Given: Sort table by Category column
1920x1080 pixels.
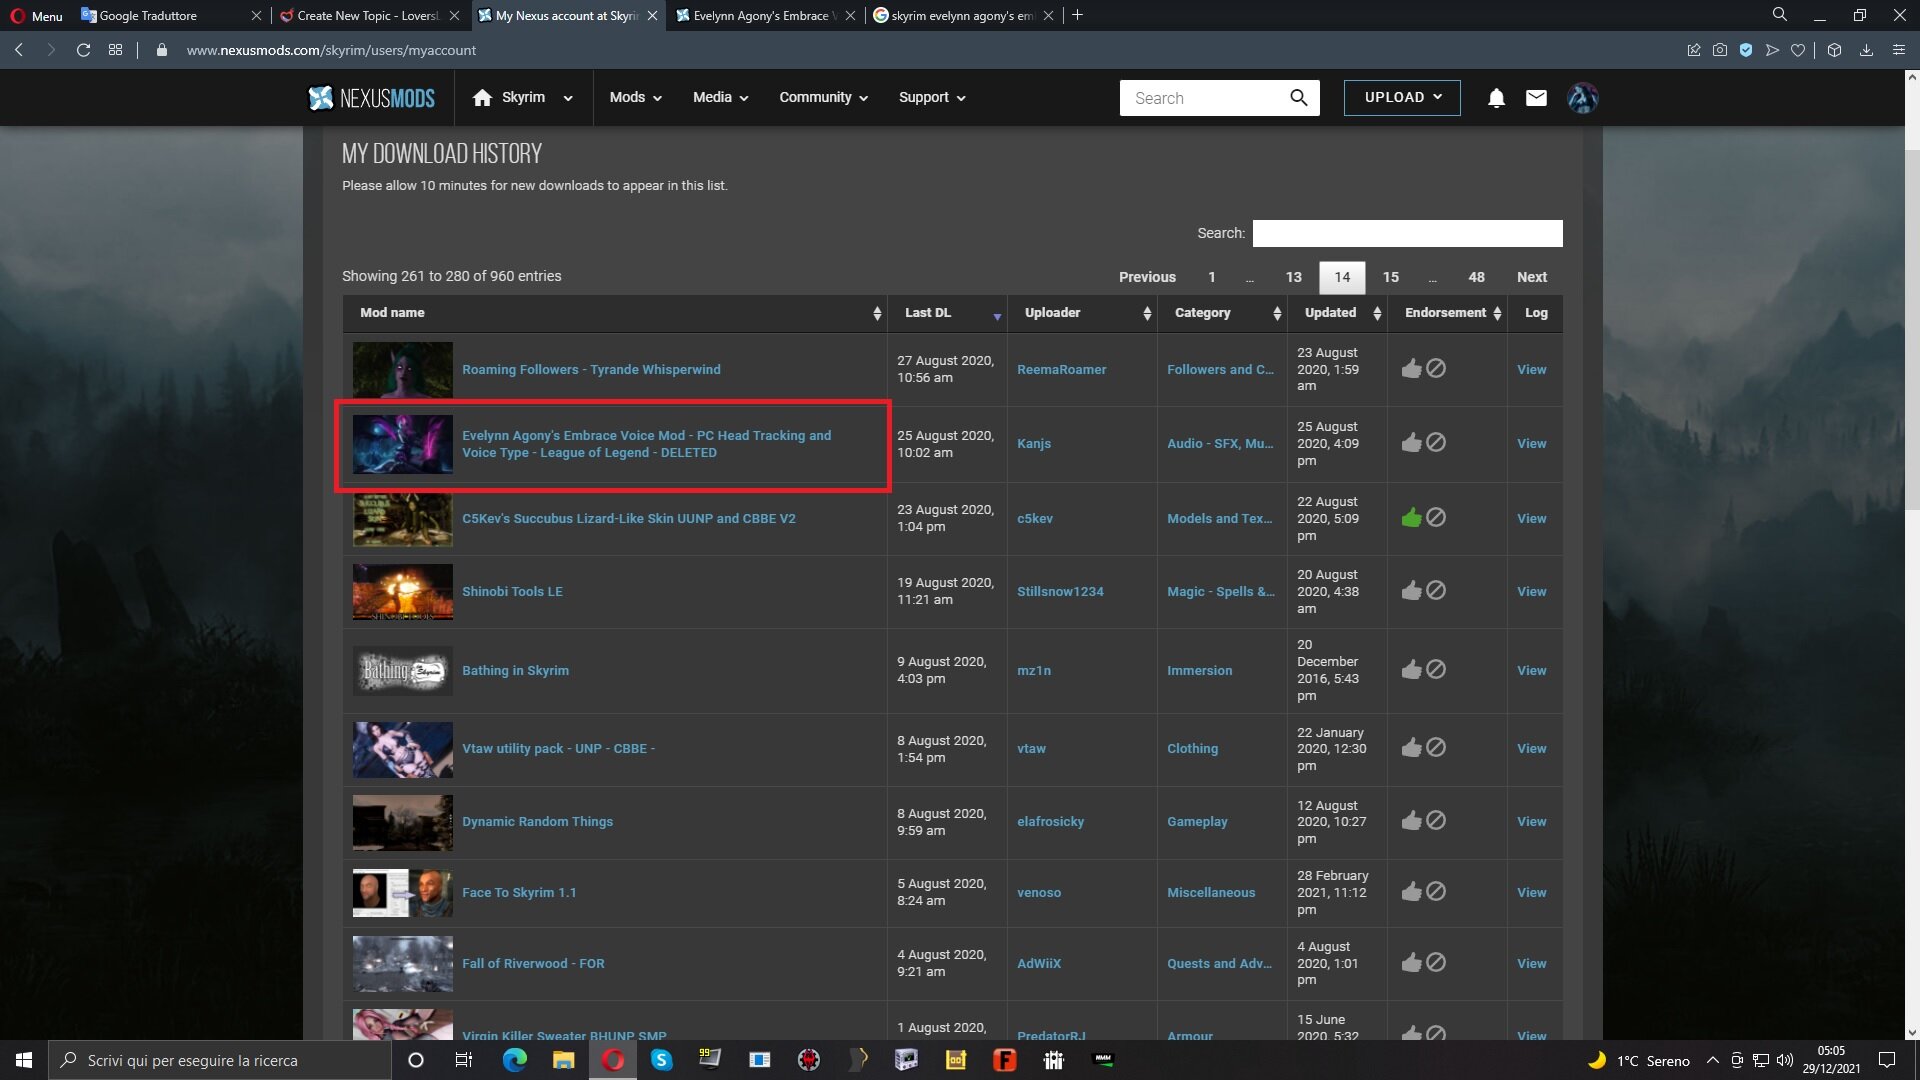Looking at the screenshot, I should [x=1222, y=313].
